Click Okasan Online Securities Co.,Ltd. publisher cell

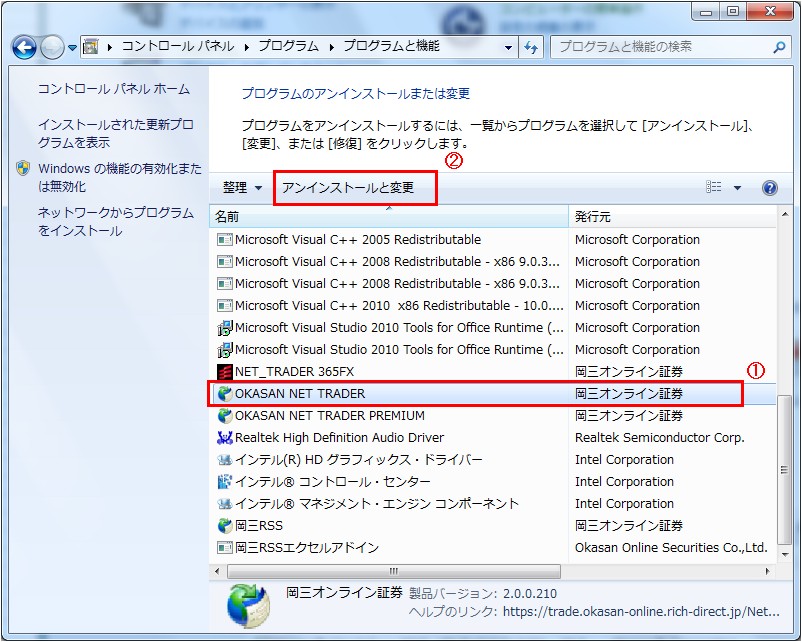pyautogui.click(x=672, y=547)
